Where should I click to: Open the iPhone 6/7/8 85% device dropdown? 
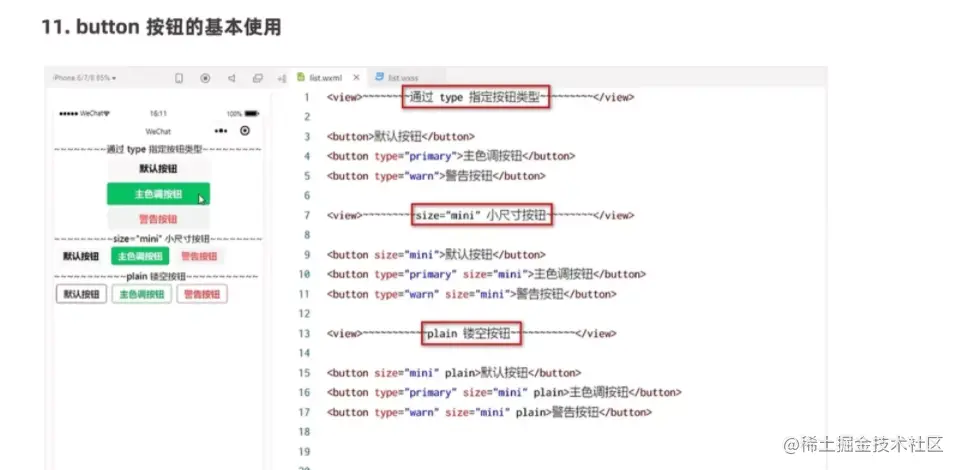coord(84,78)
